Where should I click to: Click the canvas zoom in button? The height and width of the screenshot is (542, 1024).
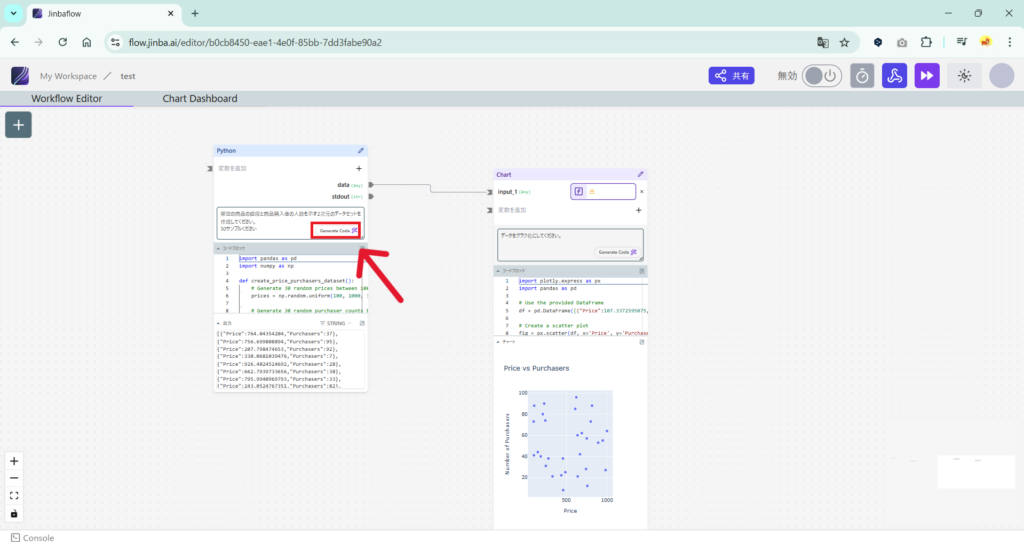tap(14, 461)
